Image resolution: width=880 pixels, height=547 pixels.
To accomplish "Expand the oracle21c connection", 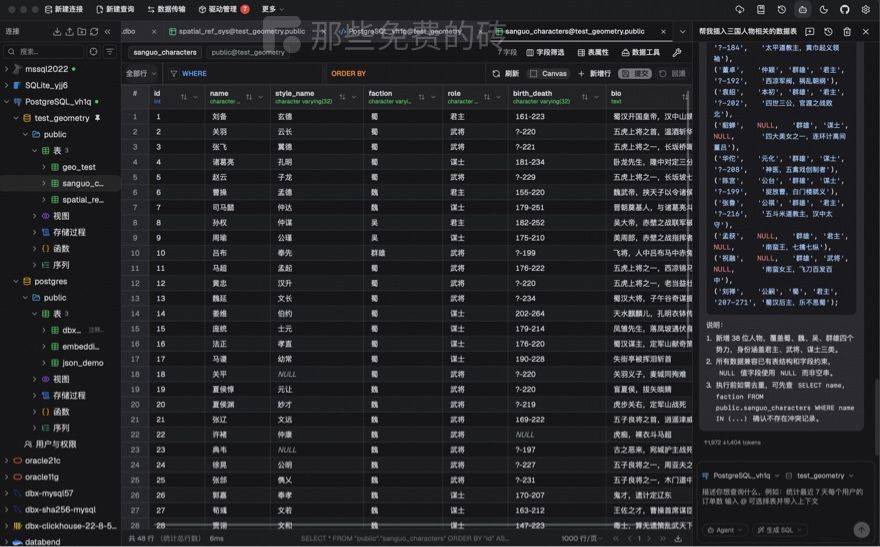I will (6, 461).
